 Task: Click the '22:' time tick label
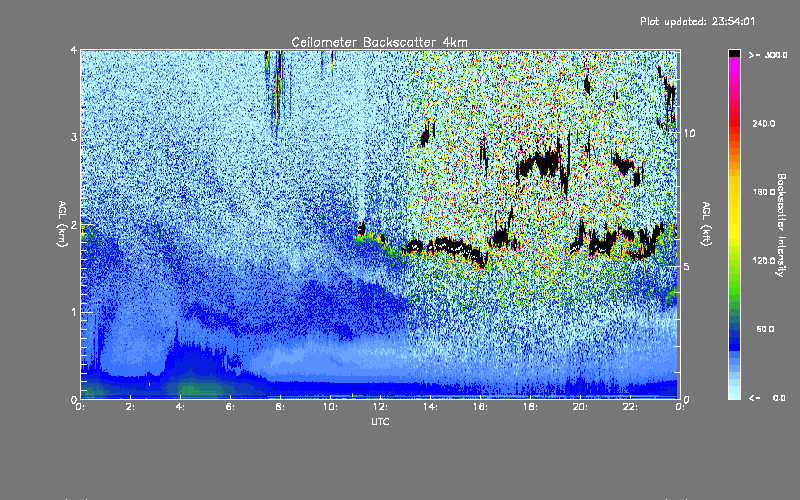click(630, 407)
